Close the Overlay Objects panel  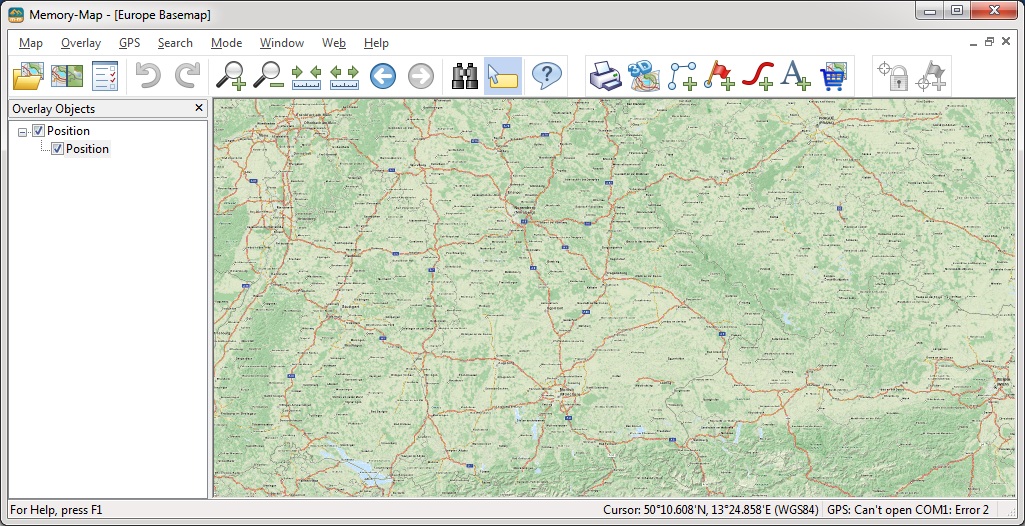199,108
